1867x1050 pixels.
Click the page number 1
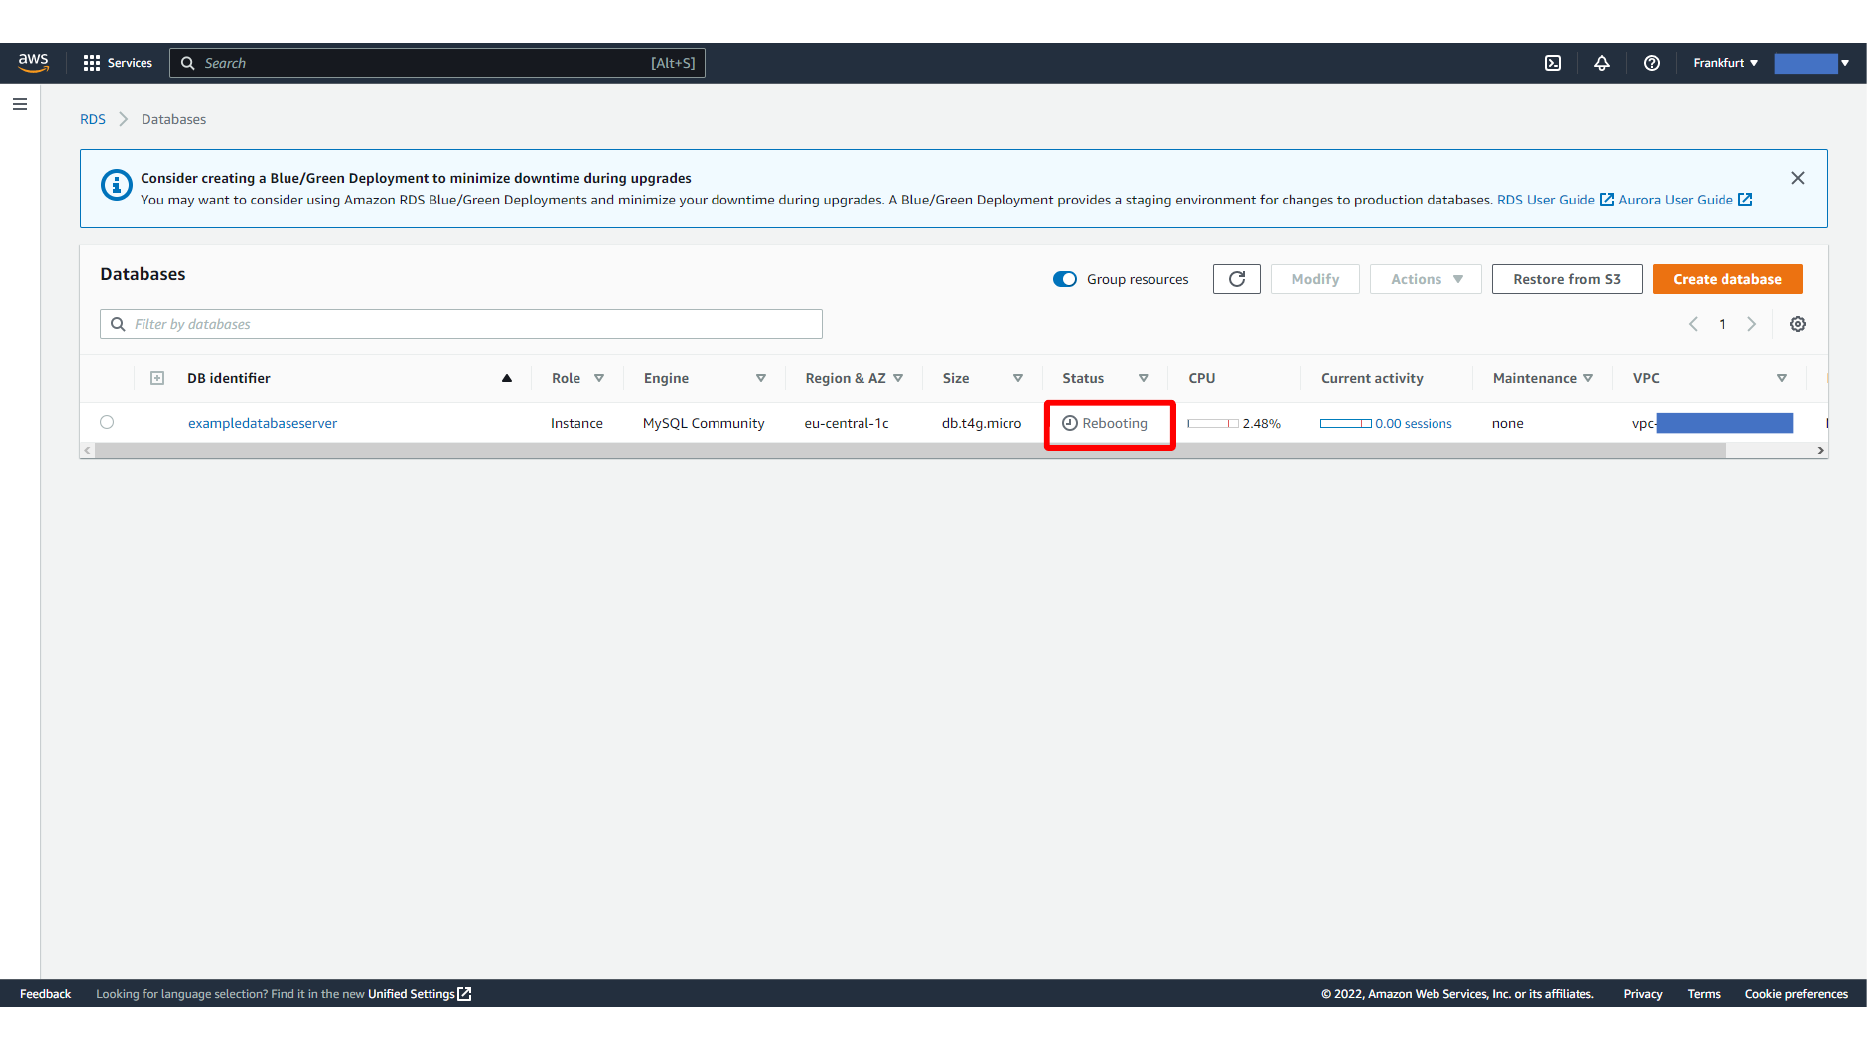click(x=1722, y=324)
